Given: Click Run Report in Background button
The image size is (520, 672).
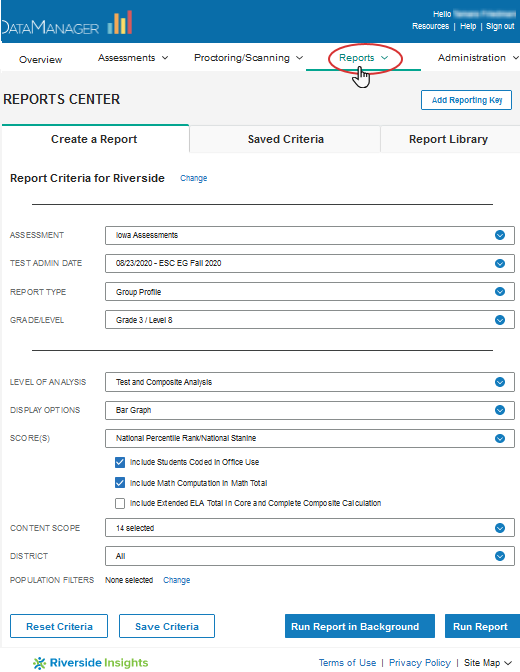Looking at the screenshot, I should pyautogui.click(x=360, y=626).
